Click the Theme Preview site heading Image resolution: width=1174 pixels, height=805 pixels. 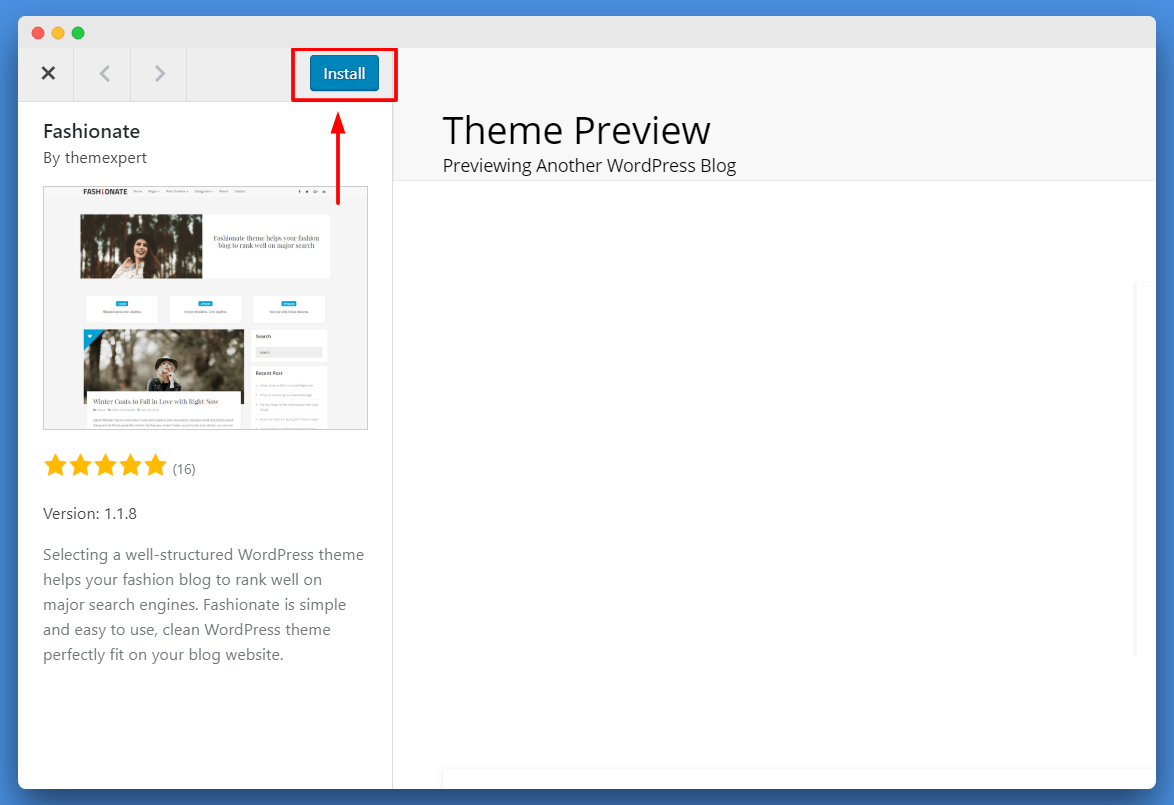pos(577,131)
